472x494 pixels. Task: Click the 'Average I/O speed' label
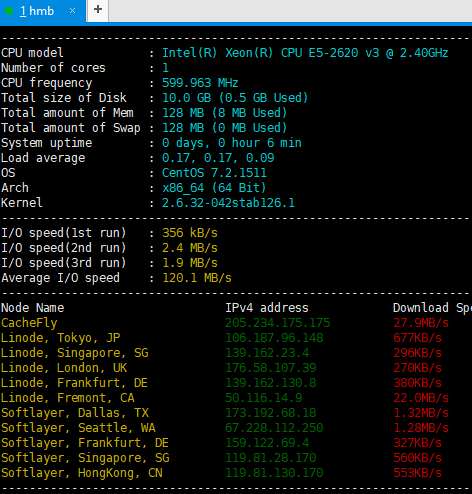(60, 278)
